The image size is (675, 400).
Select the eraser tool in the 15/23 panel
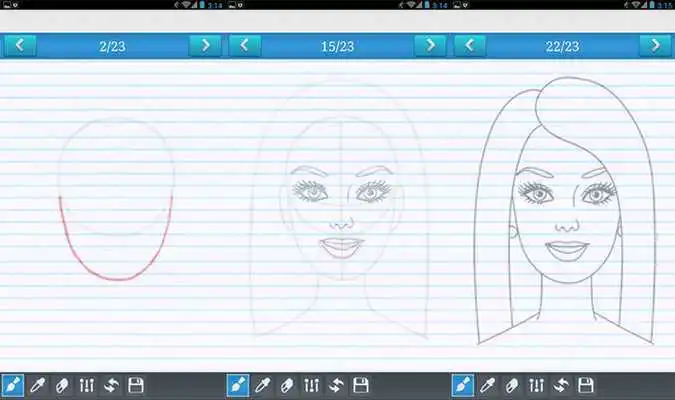pyautogui.click(x=287, y=385)
